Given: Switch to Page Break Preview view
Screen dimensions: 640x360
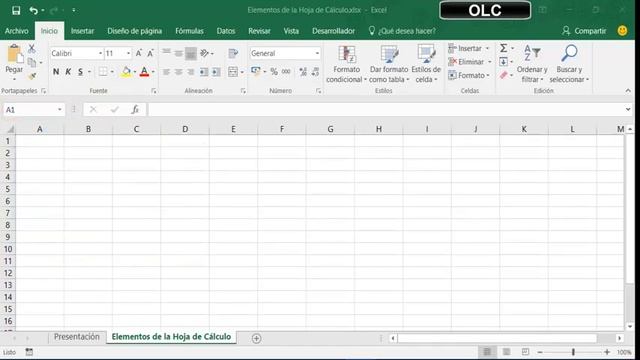Looking at the screenshot, I should point(525,352).
